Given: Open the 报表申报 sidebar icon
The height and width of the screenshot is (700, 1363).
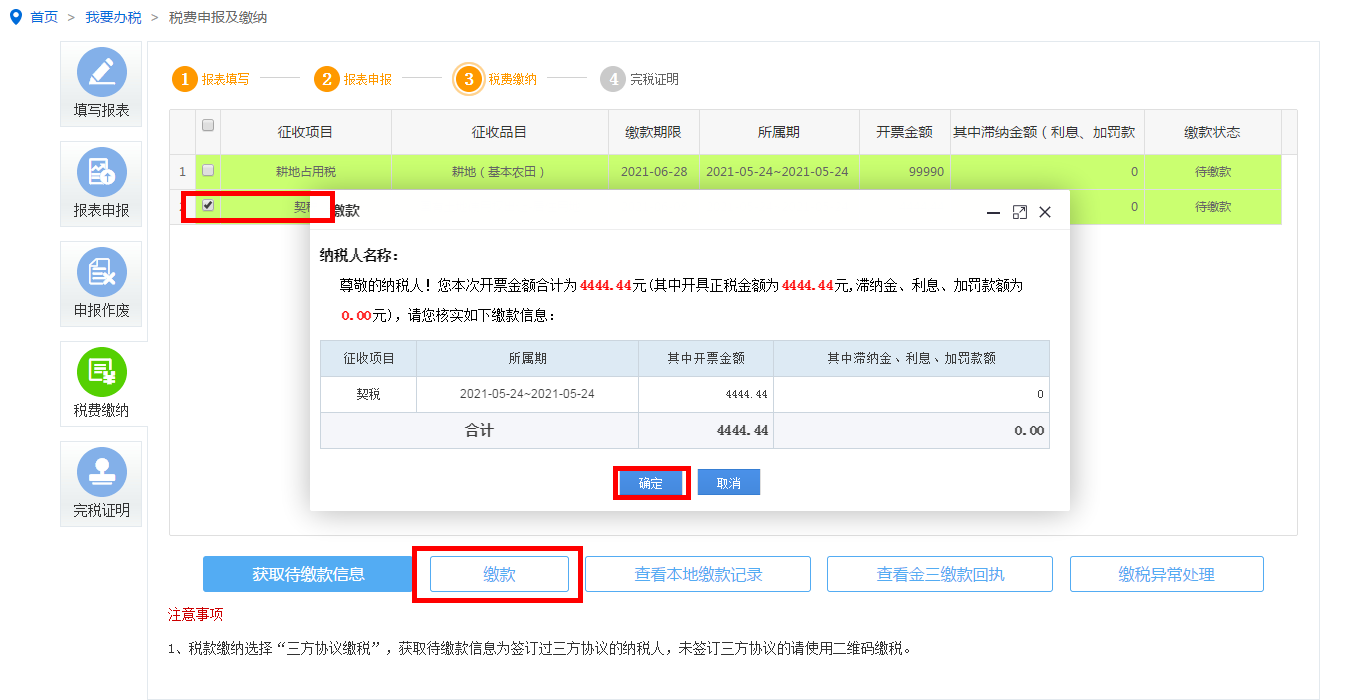Looking at the screenshot, I should tap(102, 172).
